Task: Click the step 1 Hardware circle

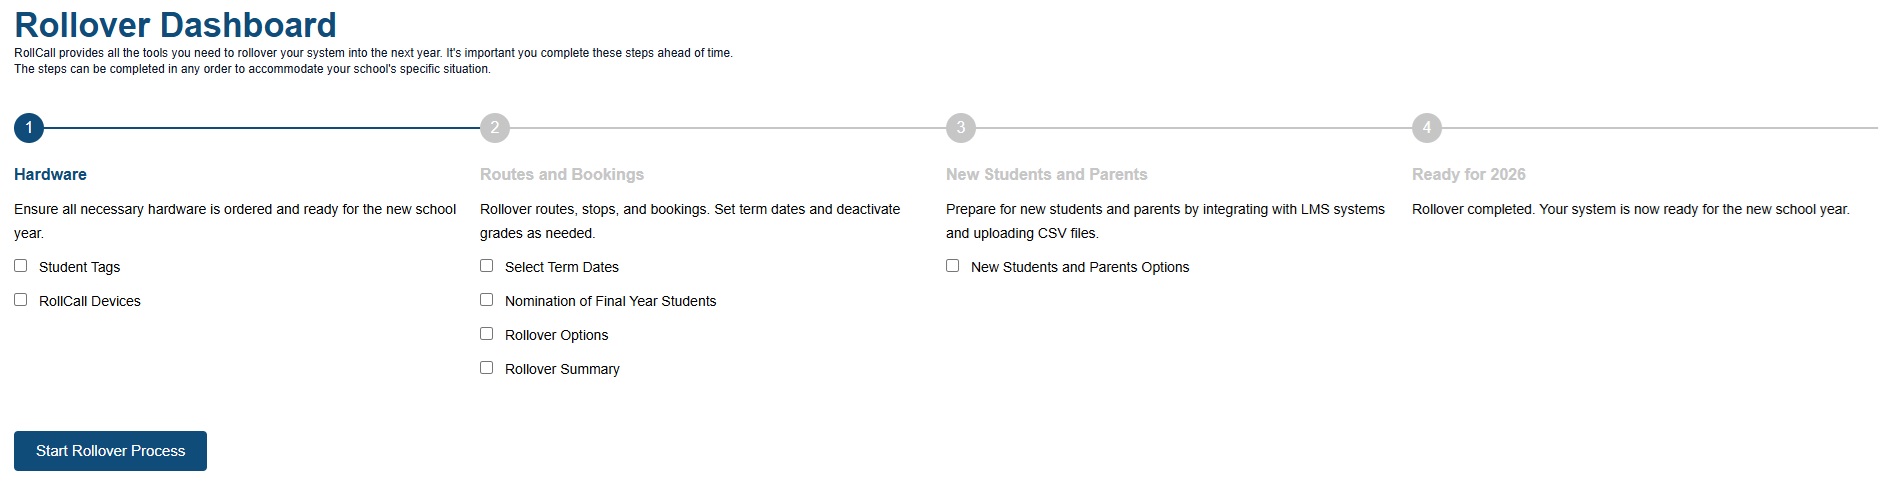Action: [x=29, y=128]
